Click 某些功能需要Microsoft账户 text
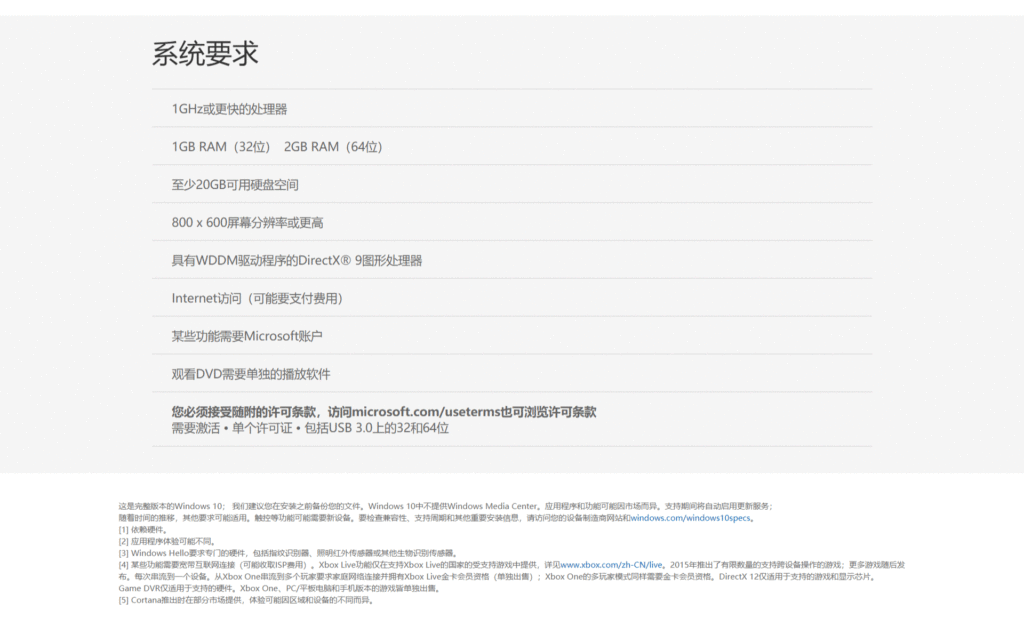Screen dimensions: 1024x642 point(247,336)
